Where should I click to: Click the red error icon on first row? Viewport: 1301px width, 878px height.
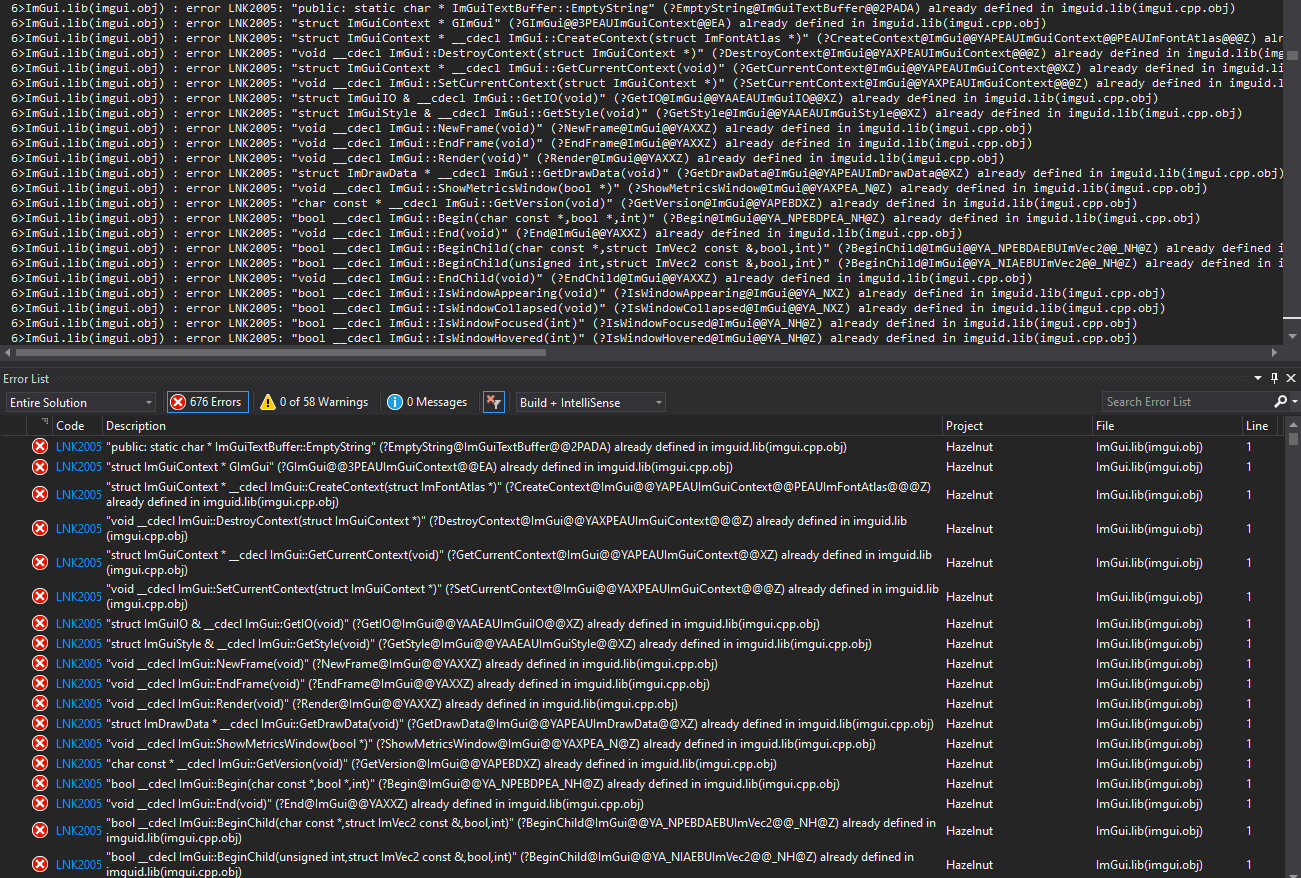(39, 445)
